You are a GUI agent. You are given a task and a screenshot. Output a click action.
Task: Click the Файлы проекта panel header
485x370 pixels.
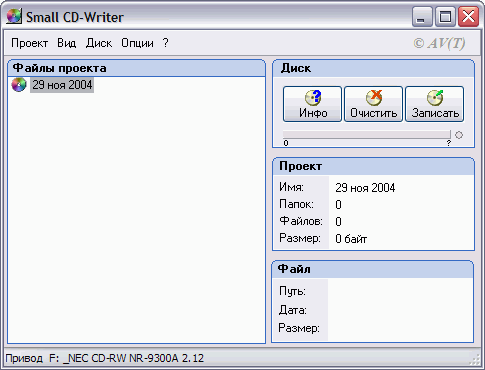[136, 68]
